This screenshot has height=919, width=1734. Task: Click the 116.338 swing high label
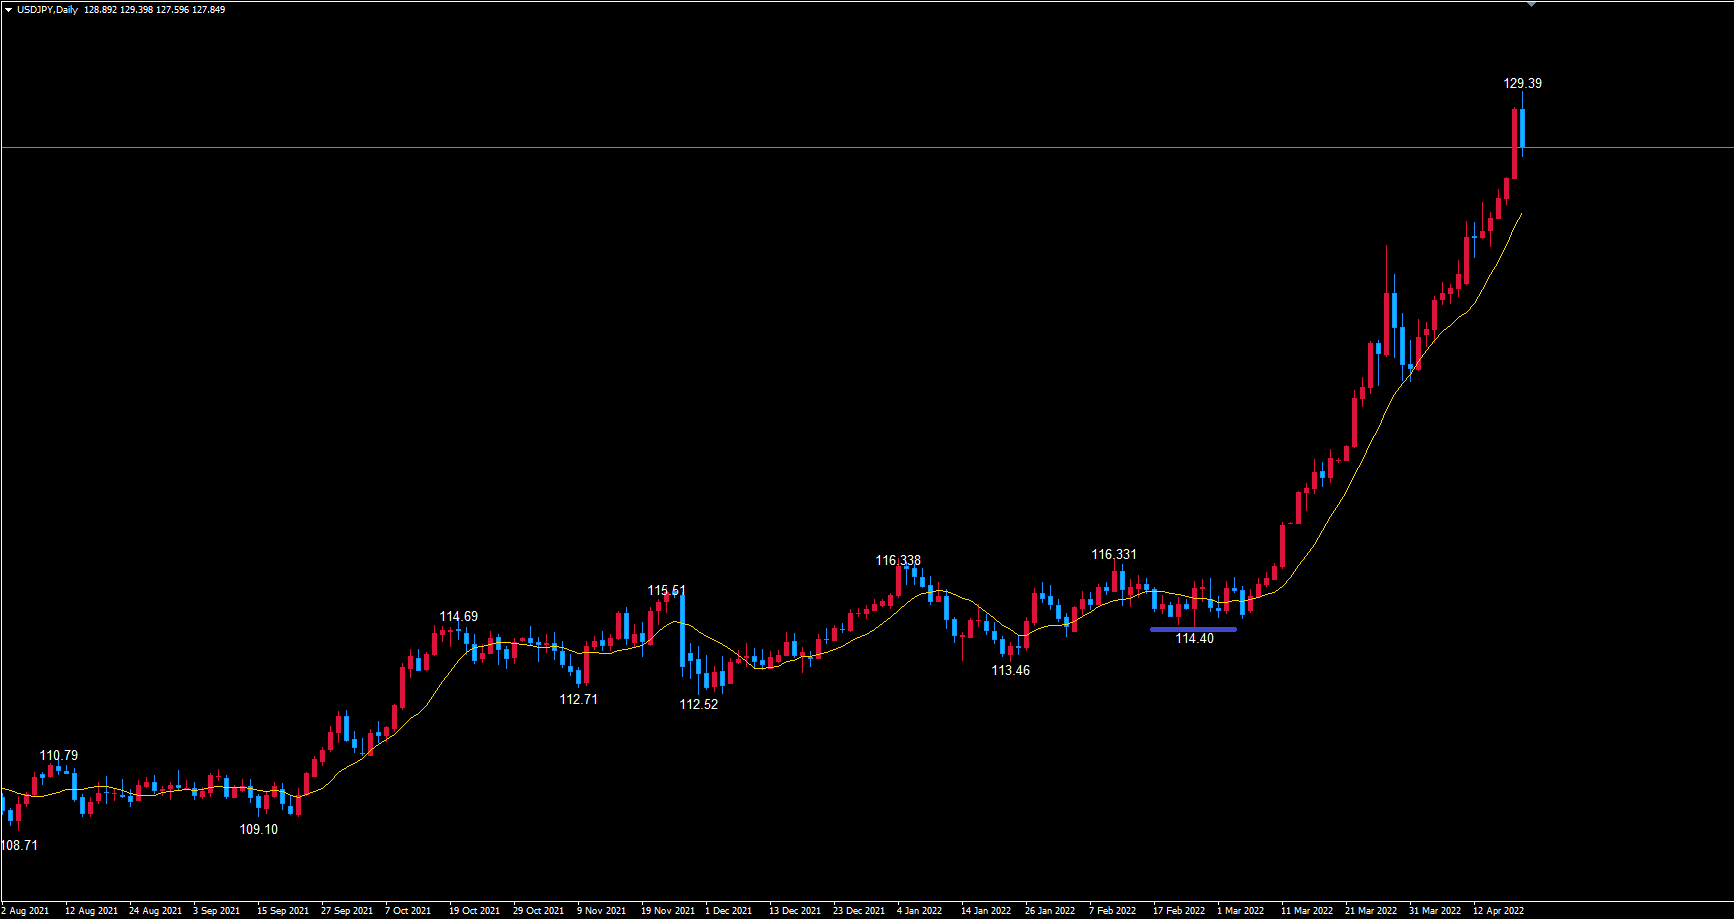898,561
